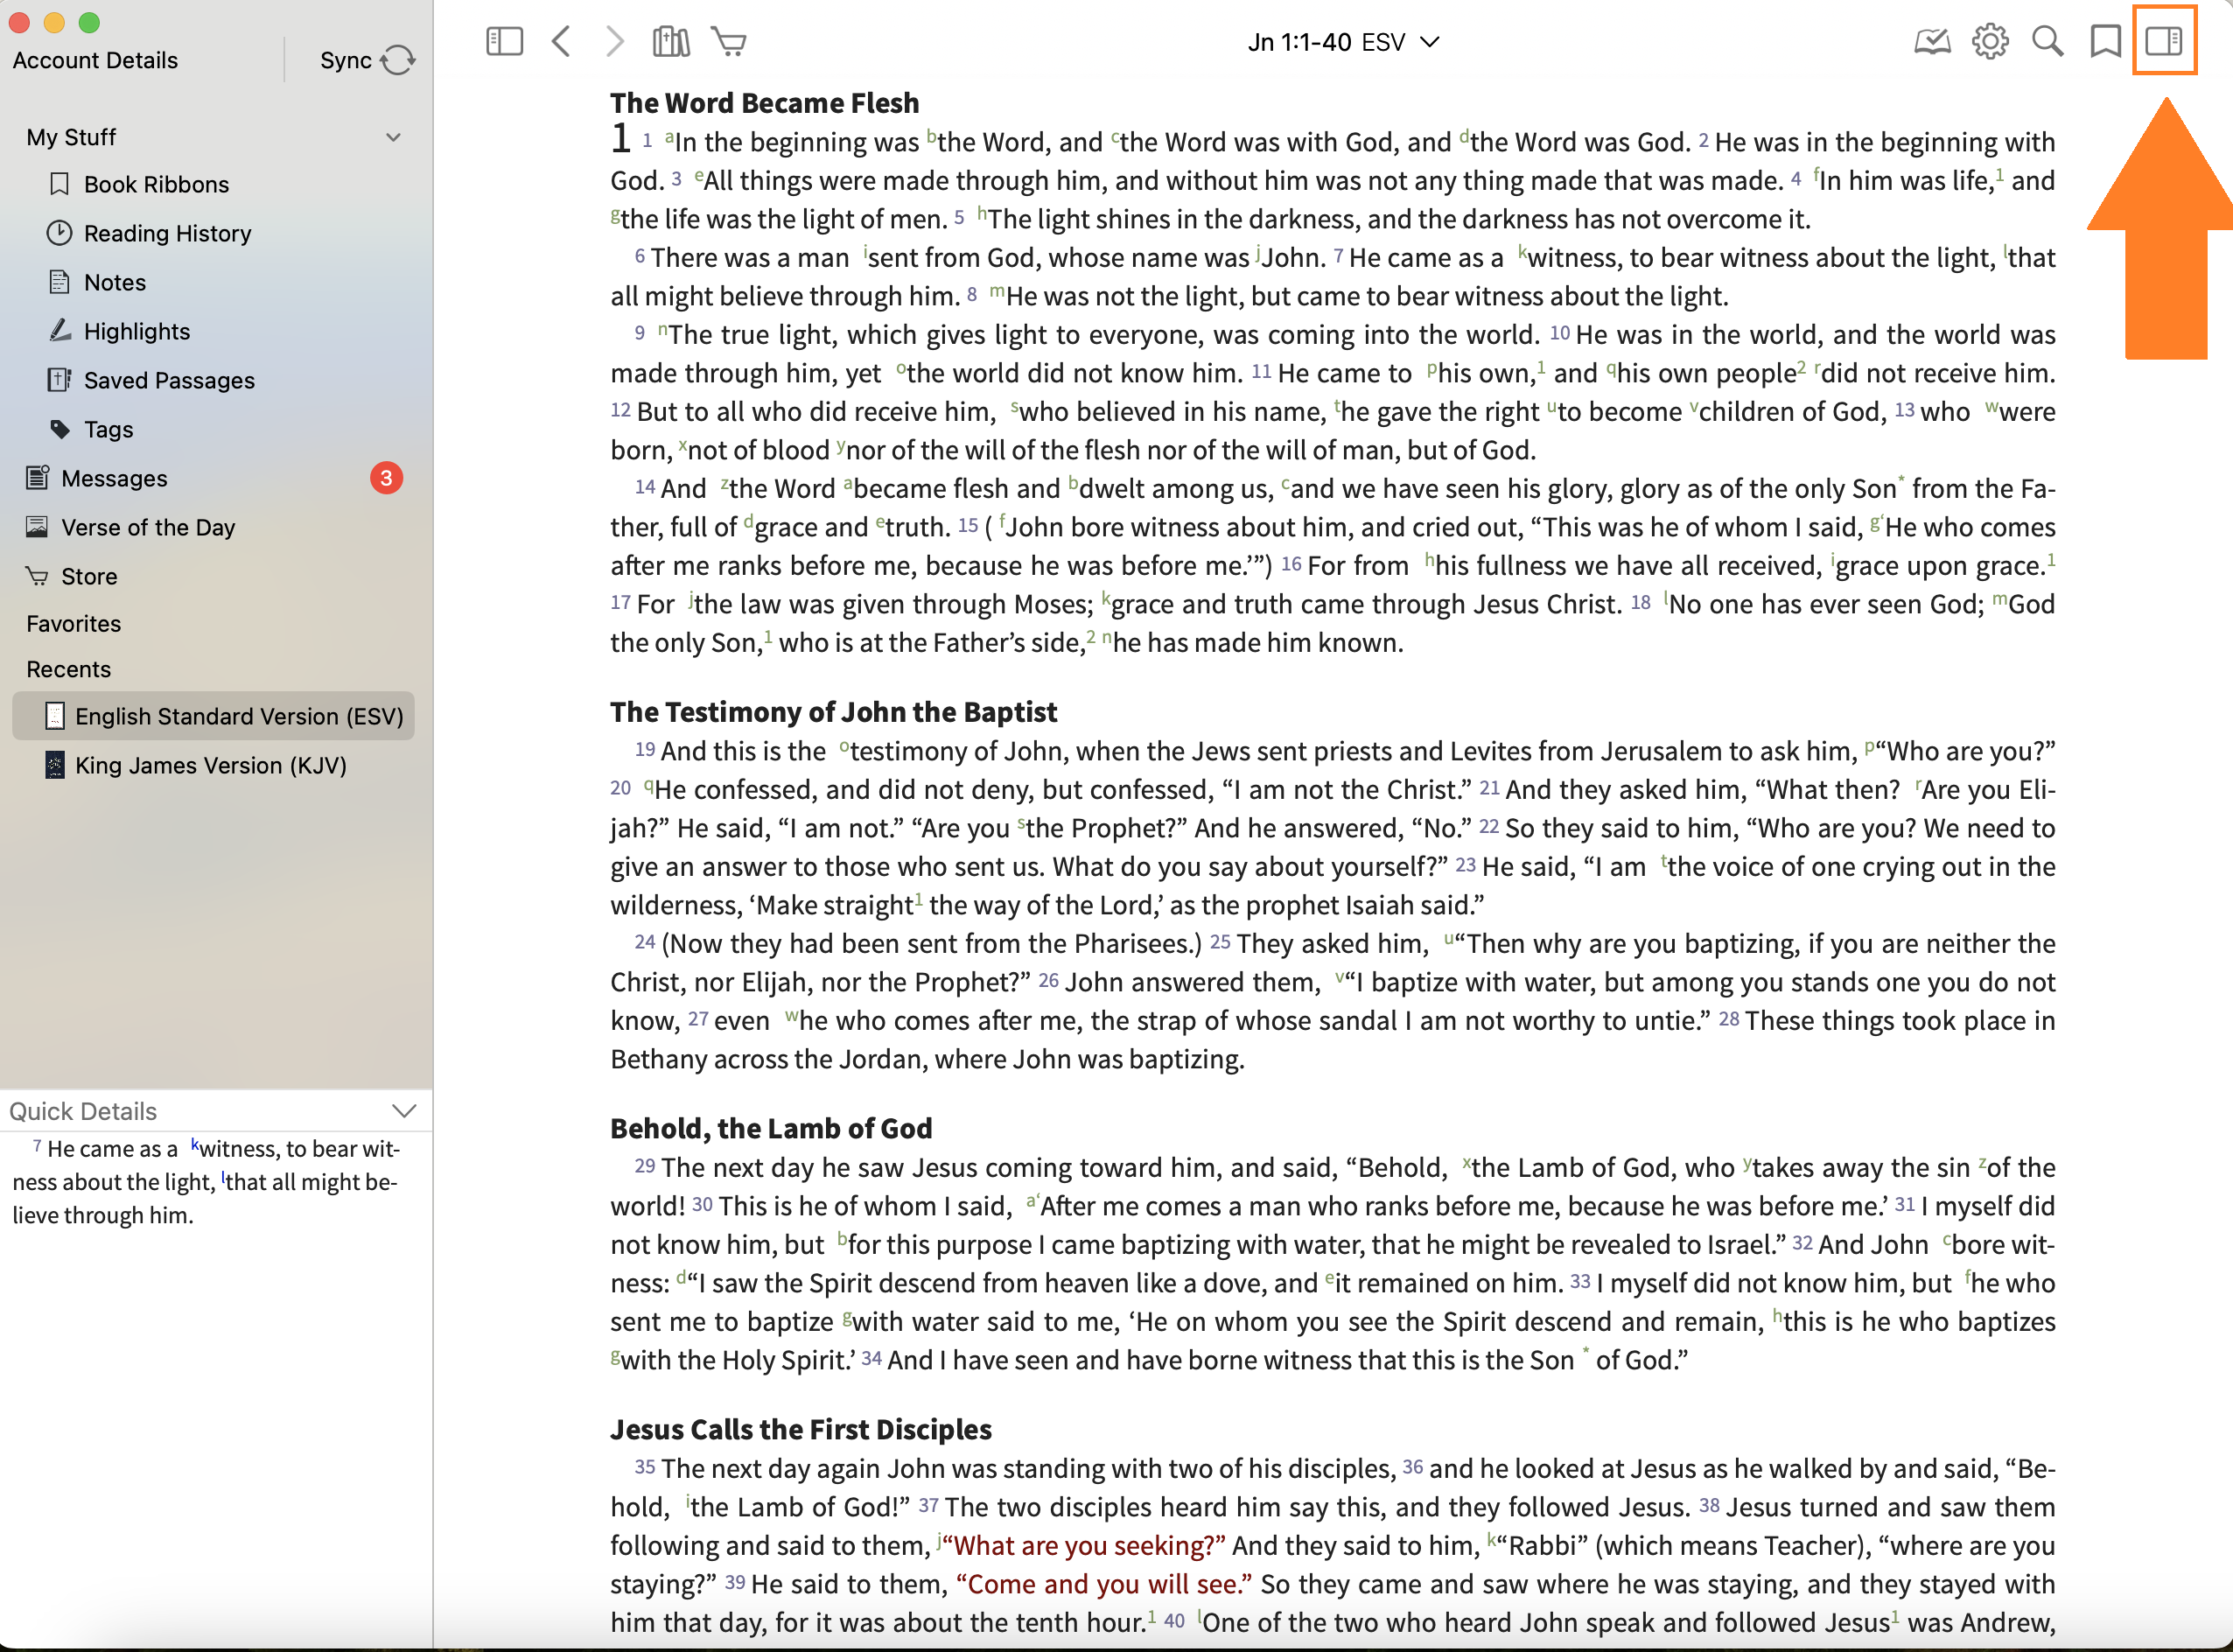Click the Sync button

click(367, 60)
